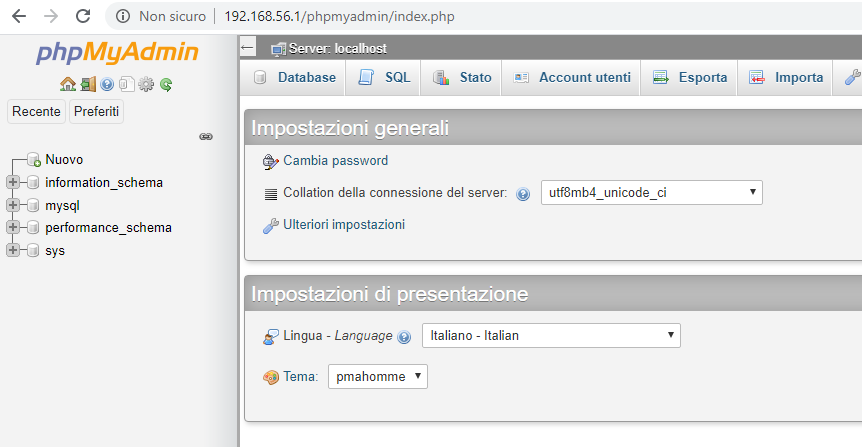Open the Cambia password link
The image size is (862, 447).
(335, 161)
